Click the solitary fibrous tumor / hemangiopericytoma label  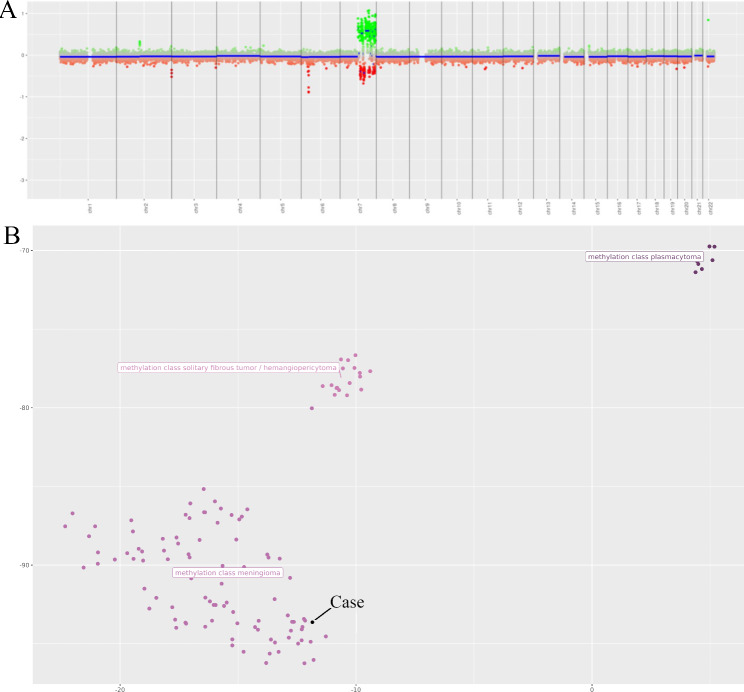pos(228,368)
